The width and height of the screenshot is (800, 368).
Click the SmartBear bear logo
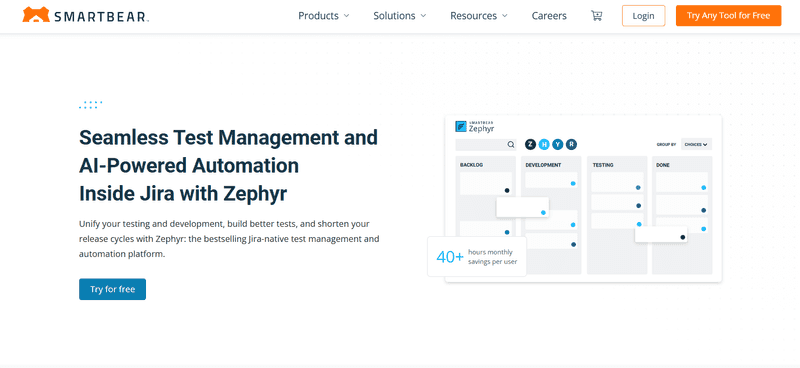pyautogui.click(x=36, y=15)
